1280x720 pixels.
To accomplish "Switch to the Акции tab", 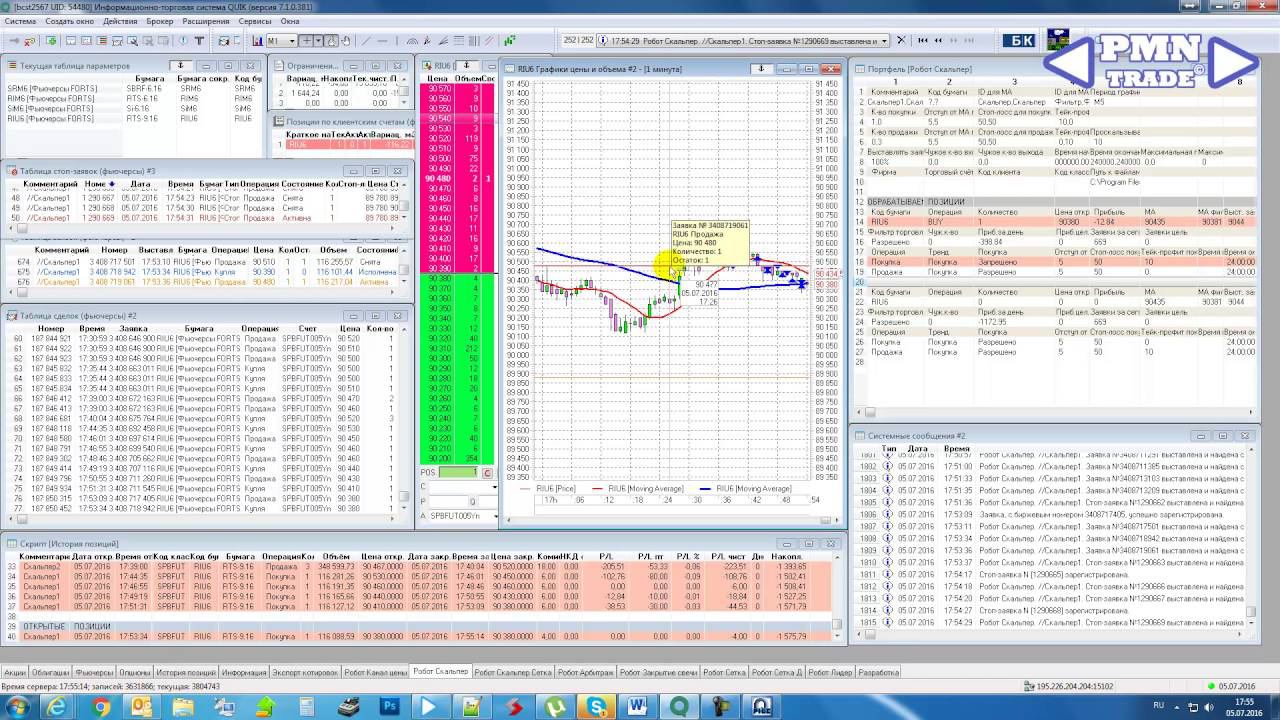I will point(15,673).
